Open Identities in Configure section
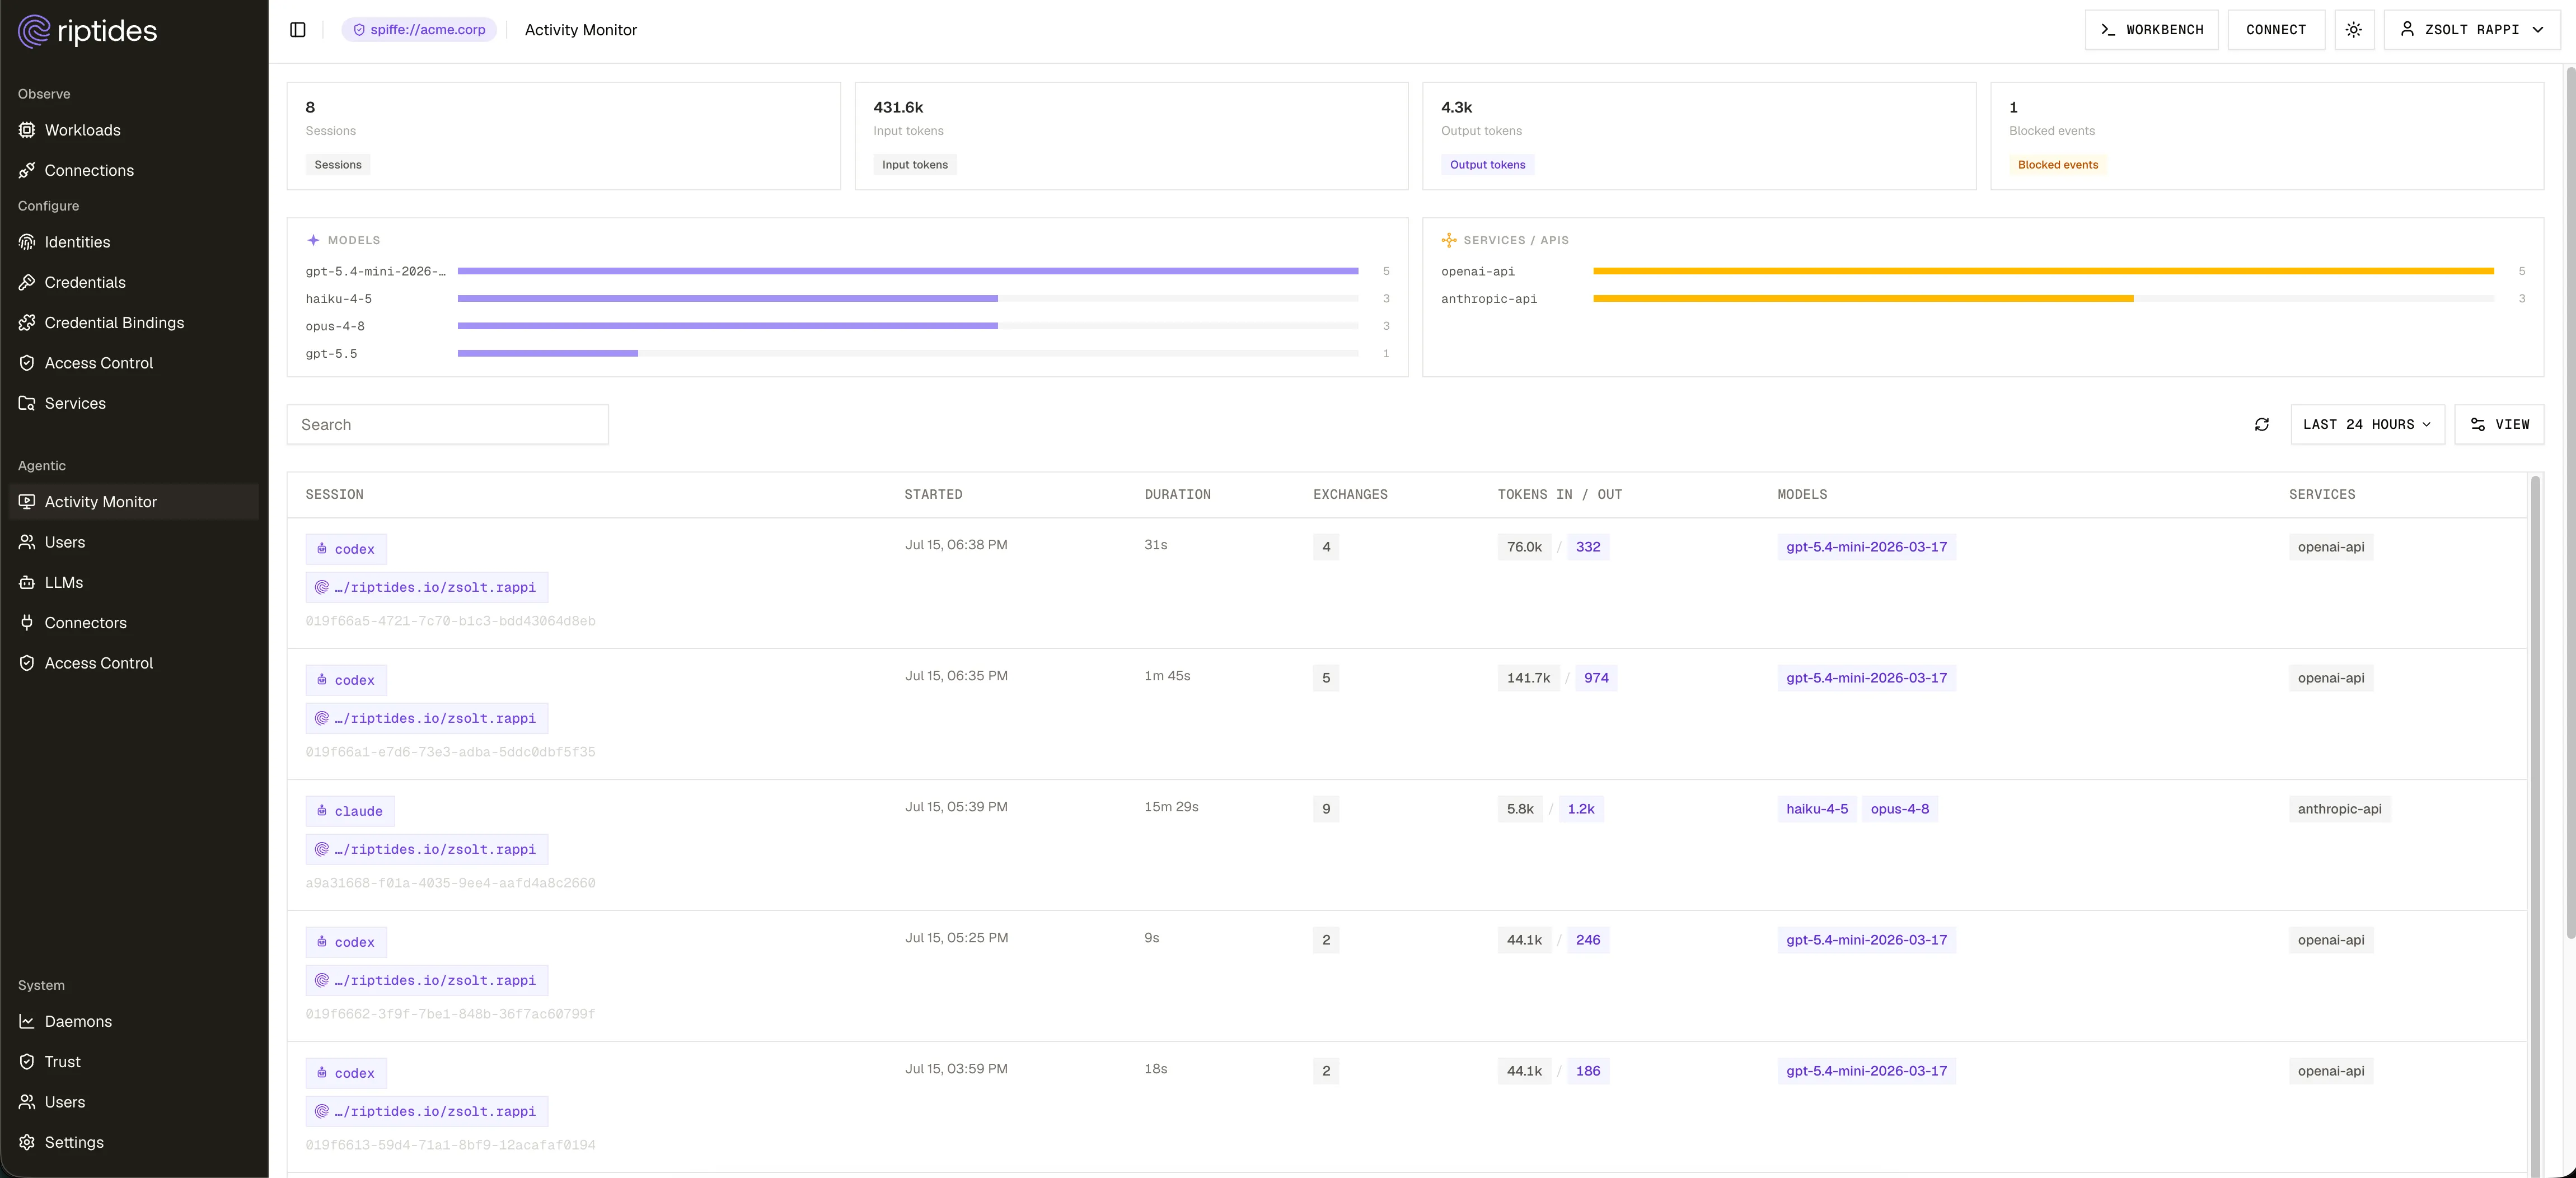 tap(134, 242)
